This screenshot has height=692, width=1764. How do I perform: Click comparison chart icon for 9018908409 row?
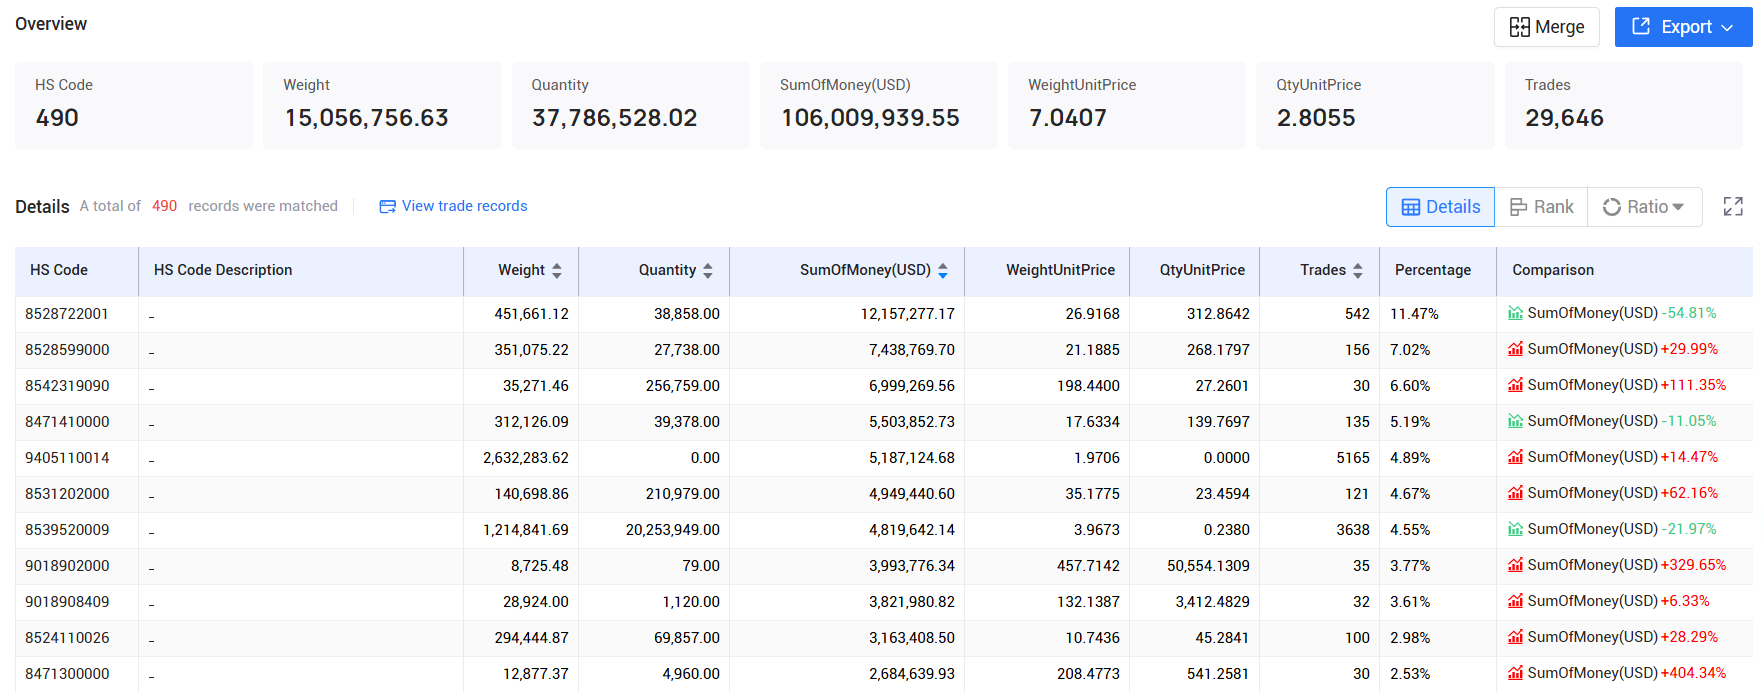coord(1516,601)
